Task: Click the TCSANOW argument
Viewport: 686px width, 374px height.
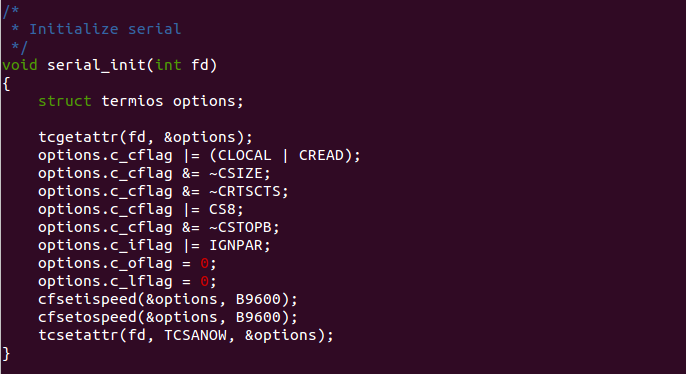Action: coord(195,335)
